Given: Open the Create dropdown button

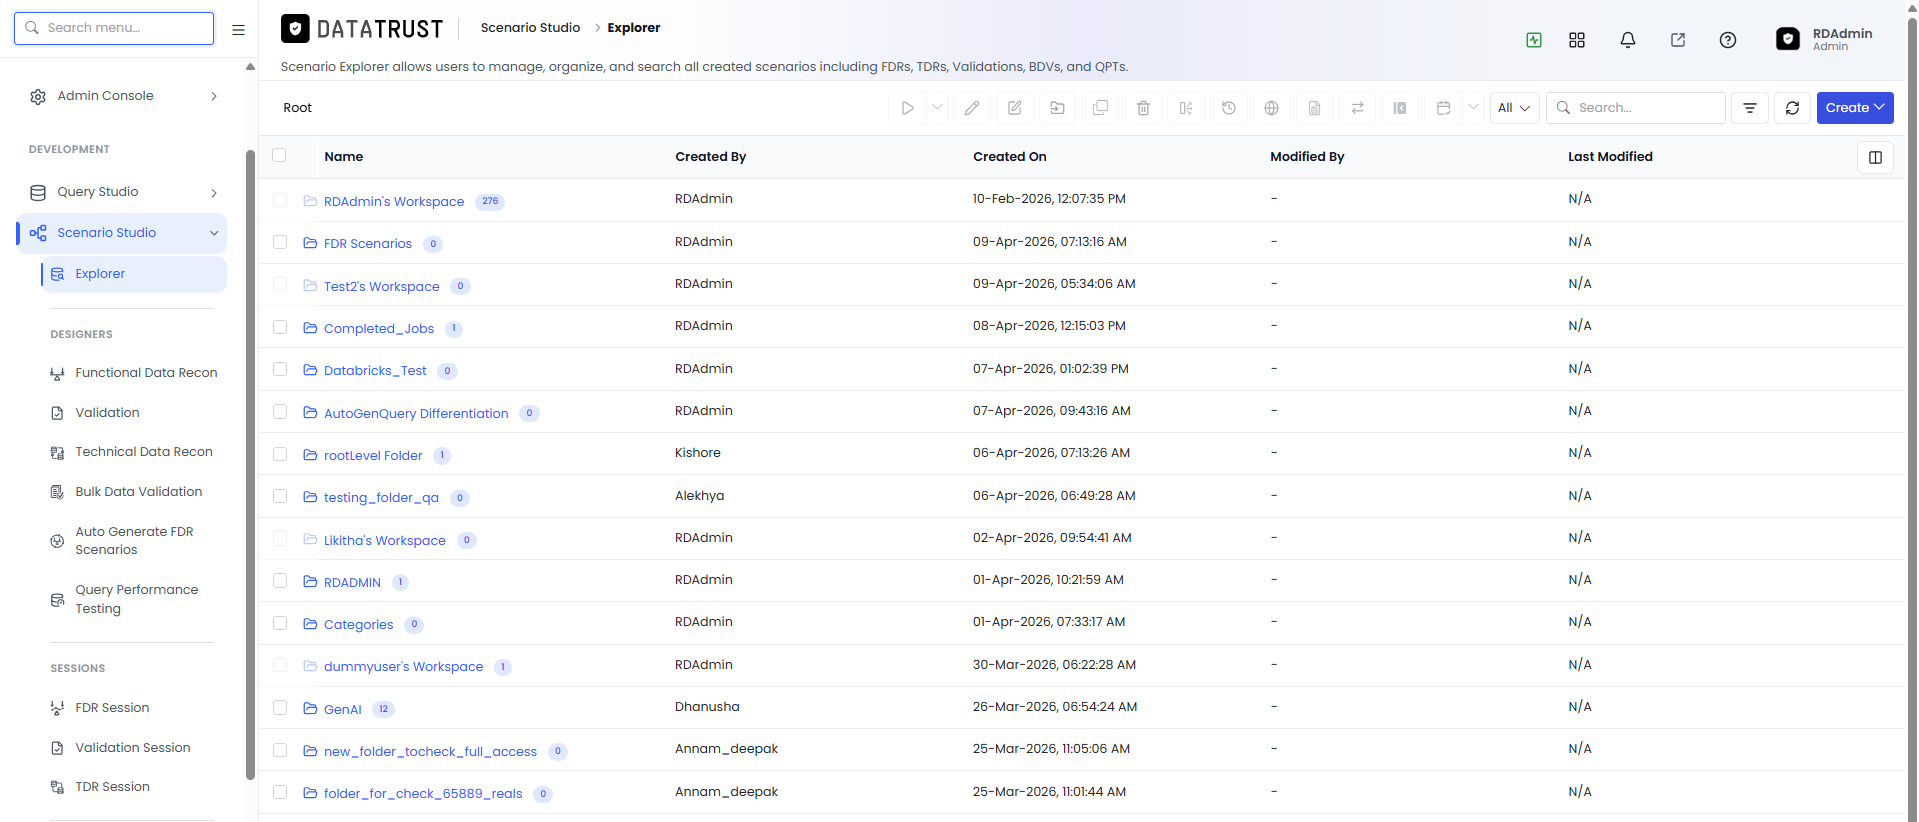Looking at the screenshot, I should [1855, 108].
